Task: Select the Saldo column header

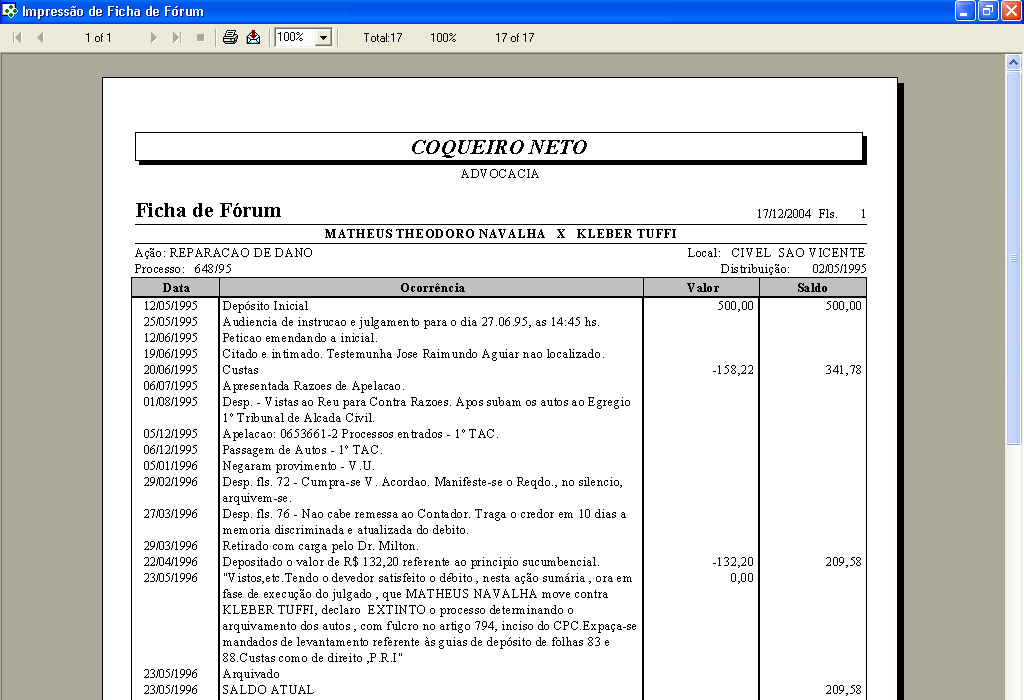Action: (x=812, y=288)
